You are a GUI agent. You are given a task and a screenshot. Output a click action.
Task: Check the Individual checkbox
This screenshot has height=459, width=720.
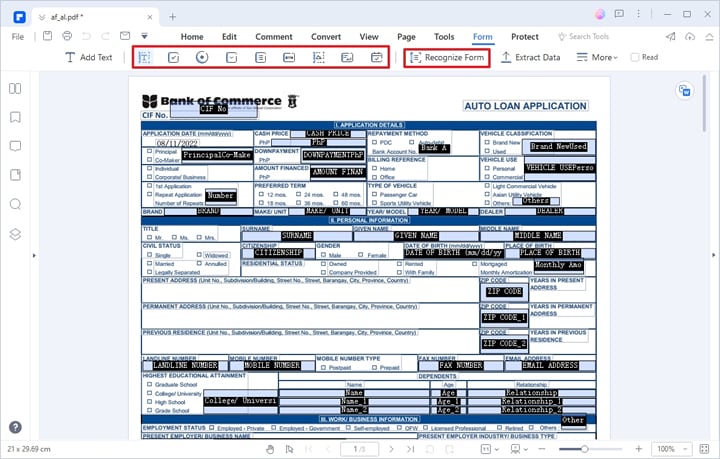click(149, 168)
